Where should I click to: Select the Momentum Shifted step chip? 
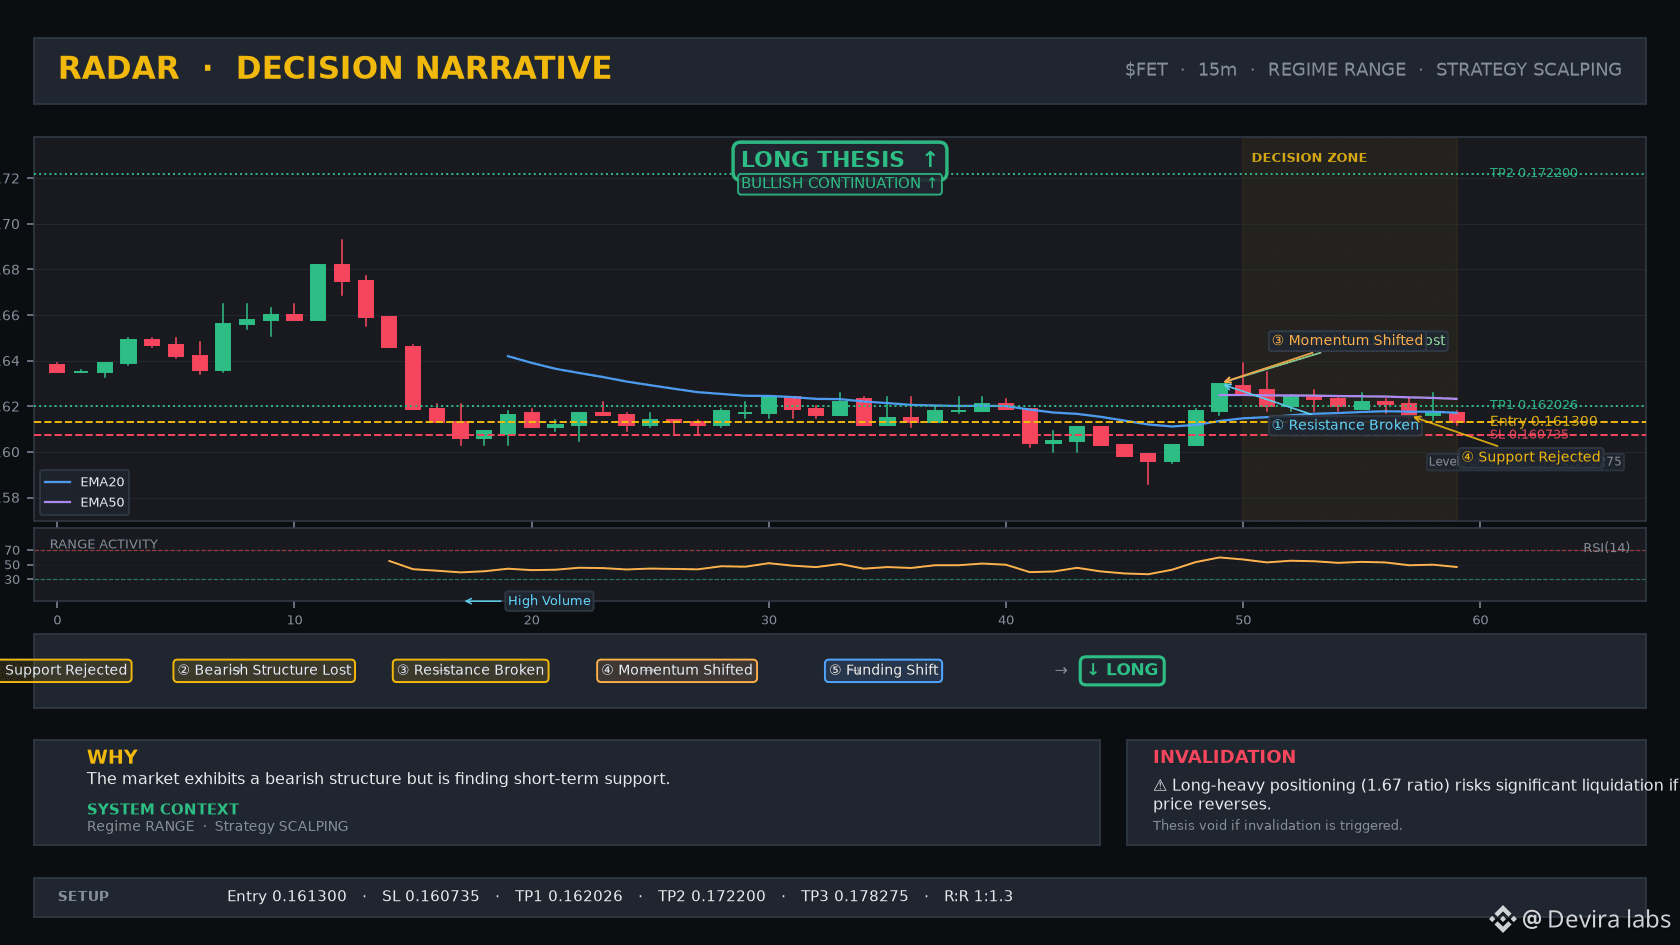tap(677, 670)
